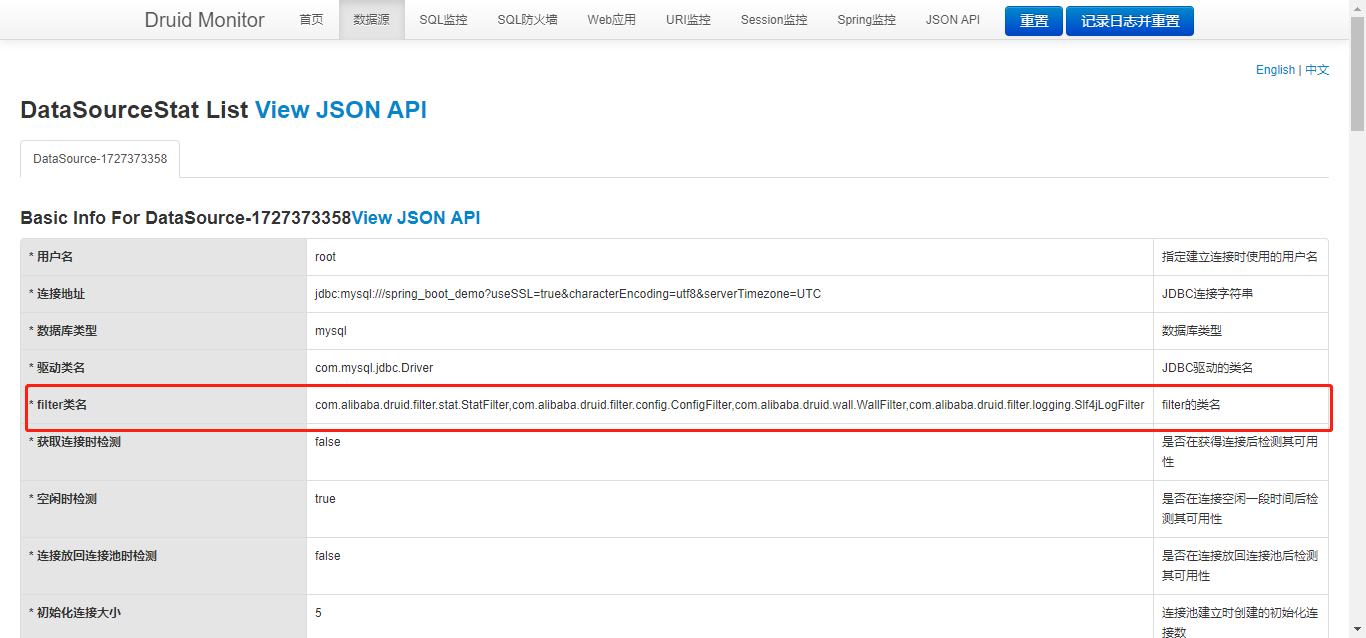Click the com.mysql.jdbc.Driver value
This screenshot has height=638, width=1366.
[x=374, y=368]
